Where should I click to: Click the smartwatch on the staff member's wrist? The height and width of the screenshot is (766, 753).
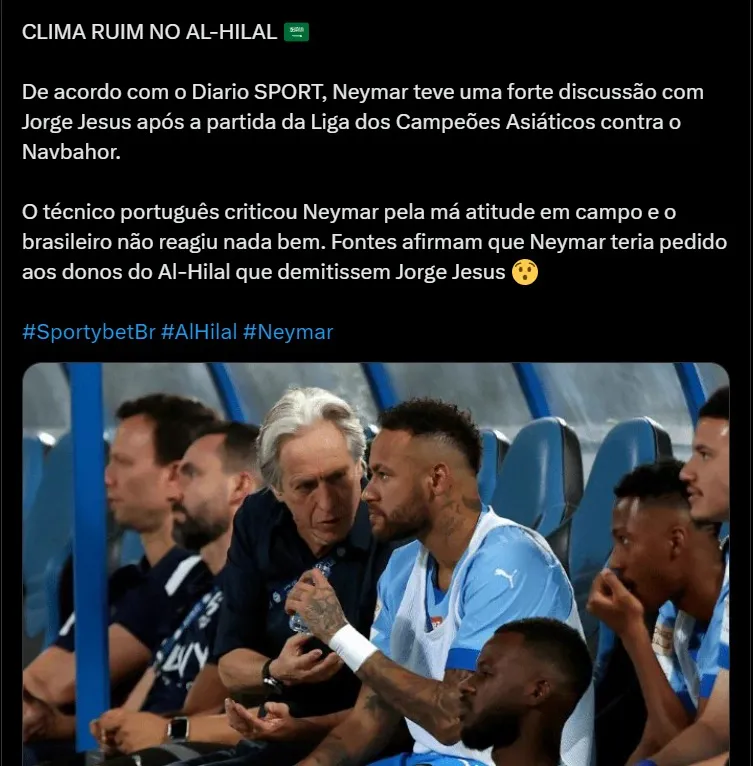tap(178, 728)
